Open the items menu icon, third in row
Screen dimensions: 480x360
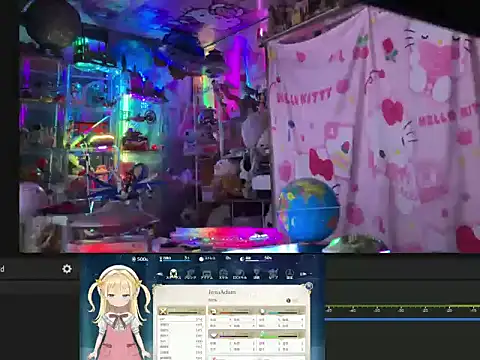point(207,274)
